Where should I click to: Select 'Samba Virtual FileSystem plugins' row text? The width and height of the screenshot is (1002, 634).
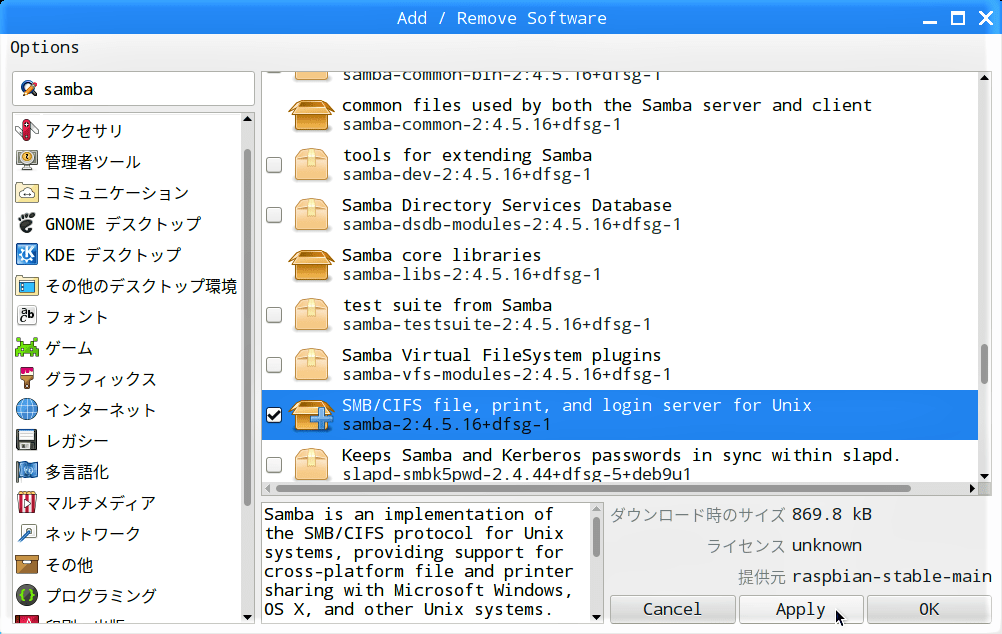[x=502, y=355]
